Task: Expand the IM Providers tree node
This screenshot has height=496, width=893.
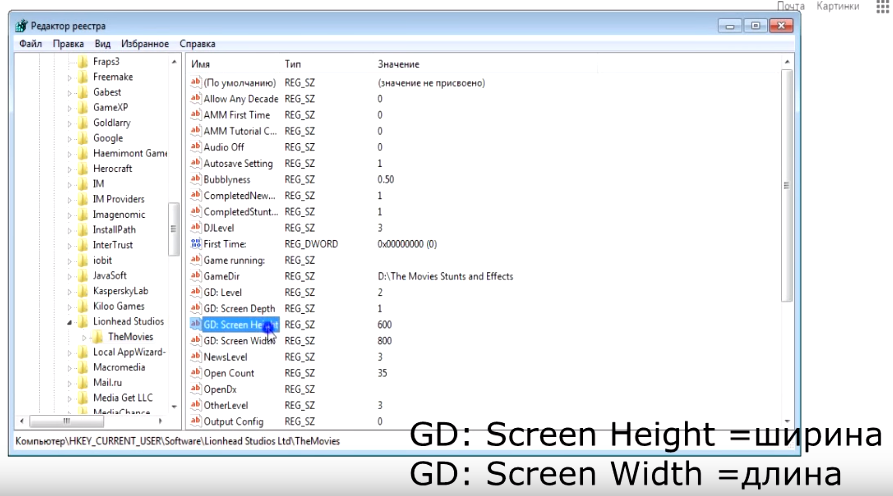Action: point(69,199)
